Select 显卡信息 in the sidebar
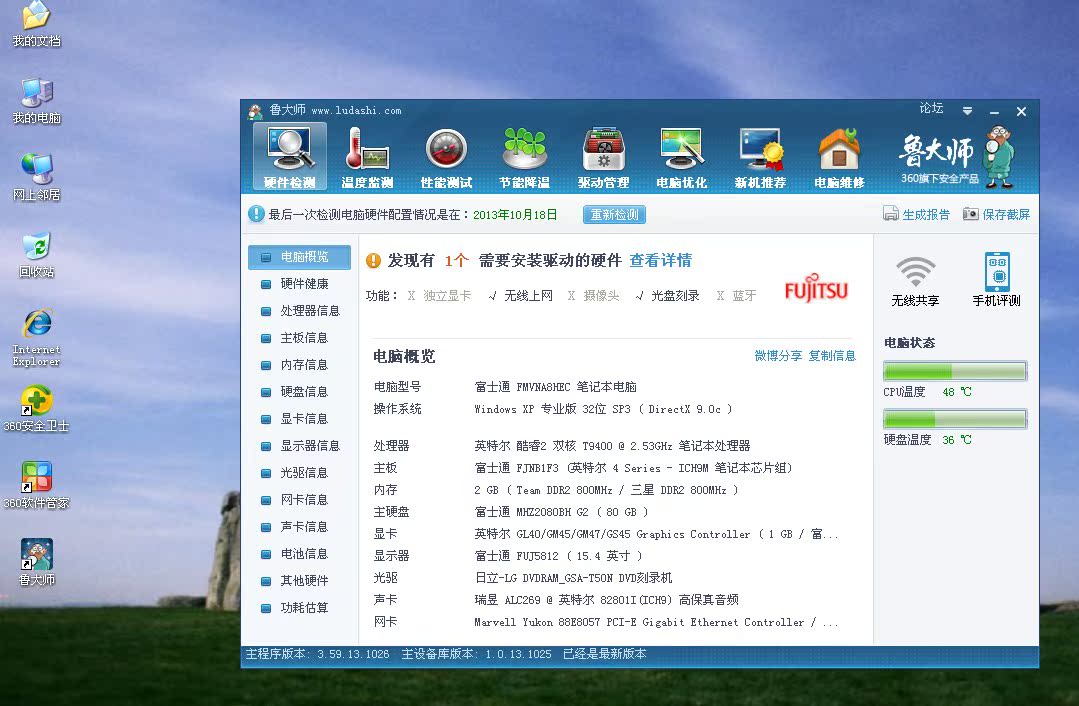Screen dimensions: 1079x706 tap(299, 418)
